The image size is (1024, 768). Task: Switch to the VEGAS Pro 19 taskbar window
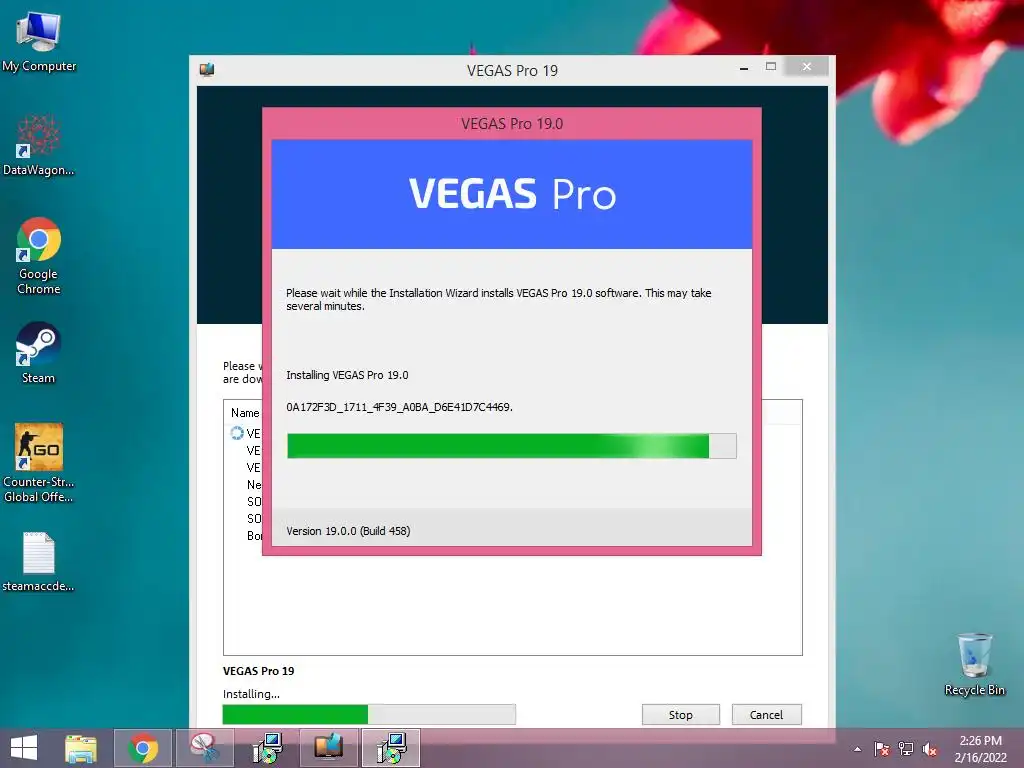(x=328, y=748)
